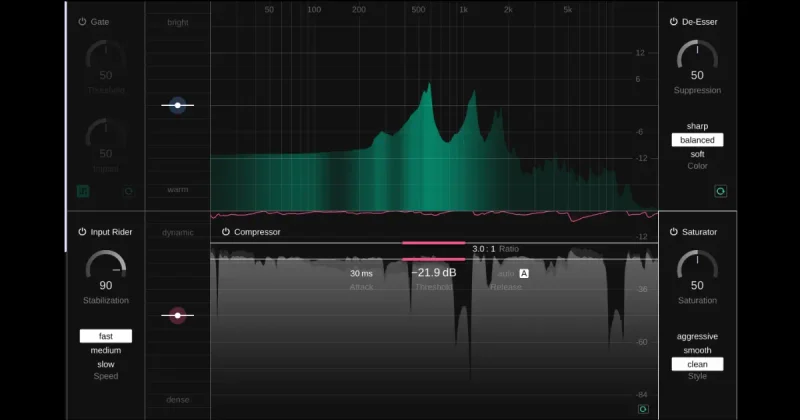Click the '1k' frequency axis label
This screenshot has width=800, height=420.
click(463, 10)
